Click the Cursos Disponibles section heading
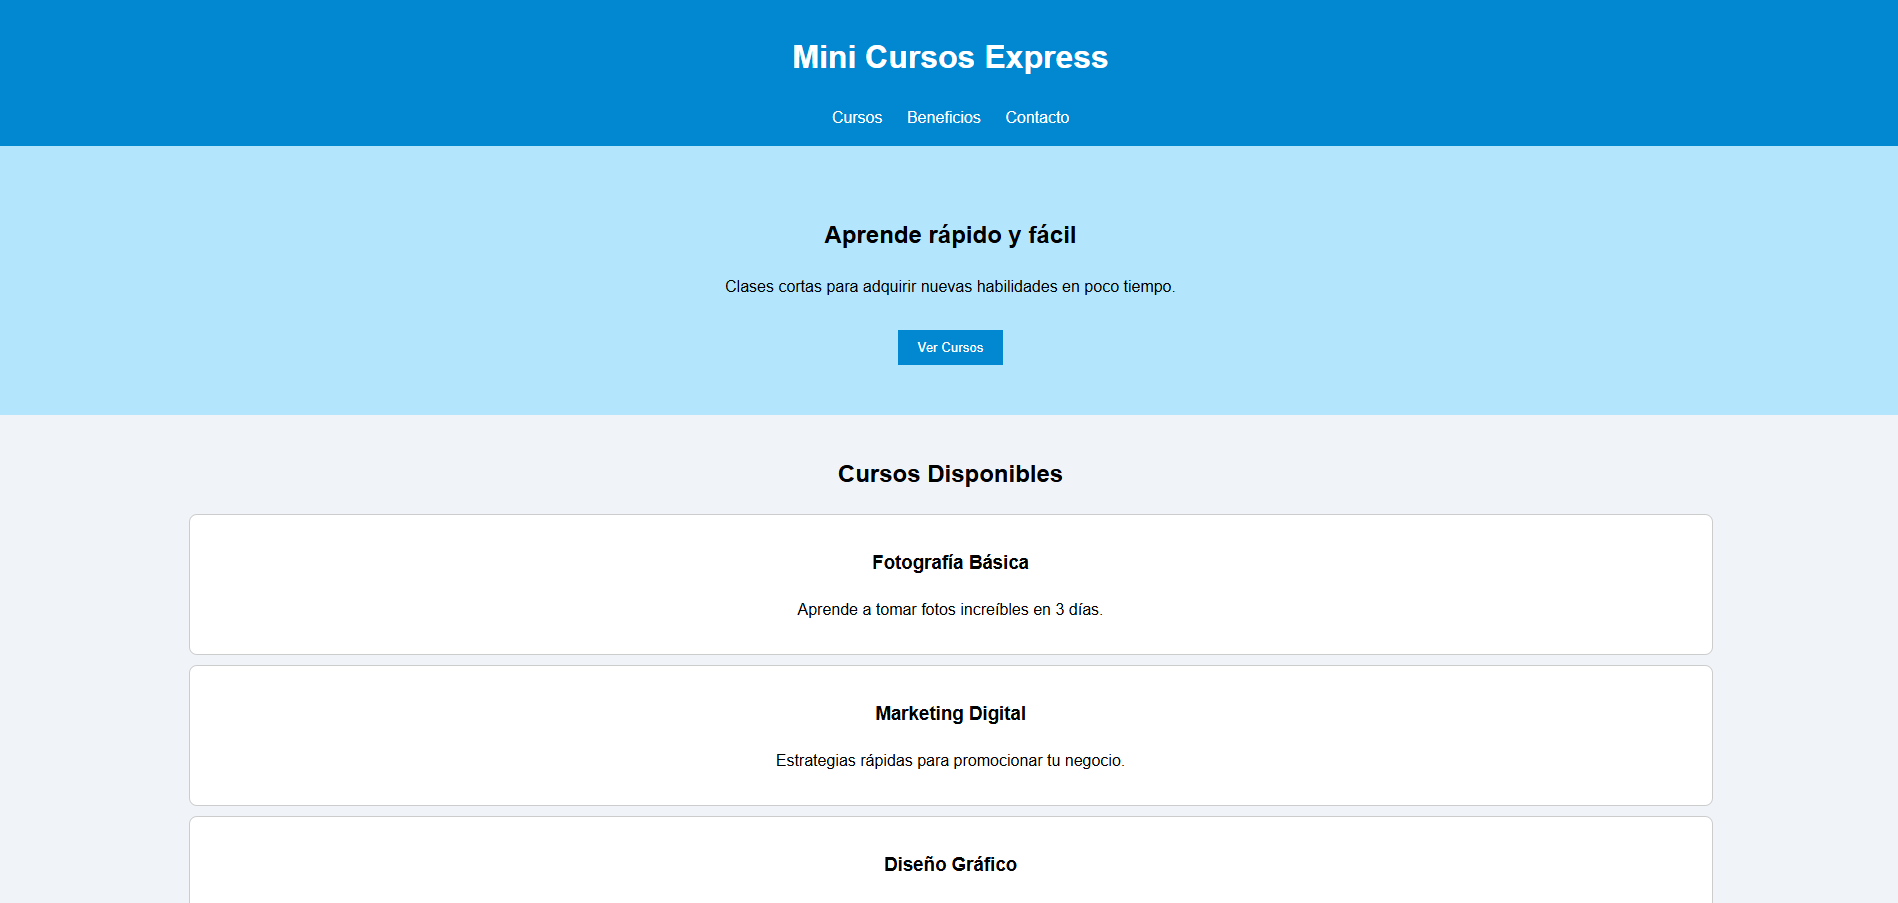1898x903 pixels. [x=950, y=474]
